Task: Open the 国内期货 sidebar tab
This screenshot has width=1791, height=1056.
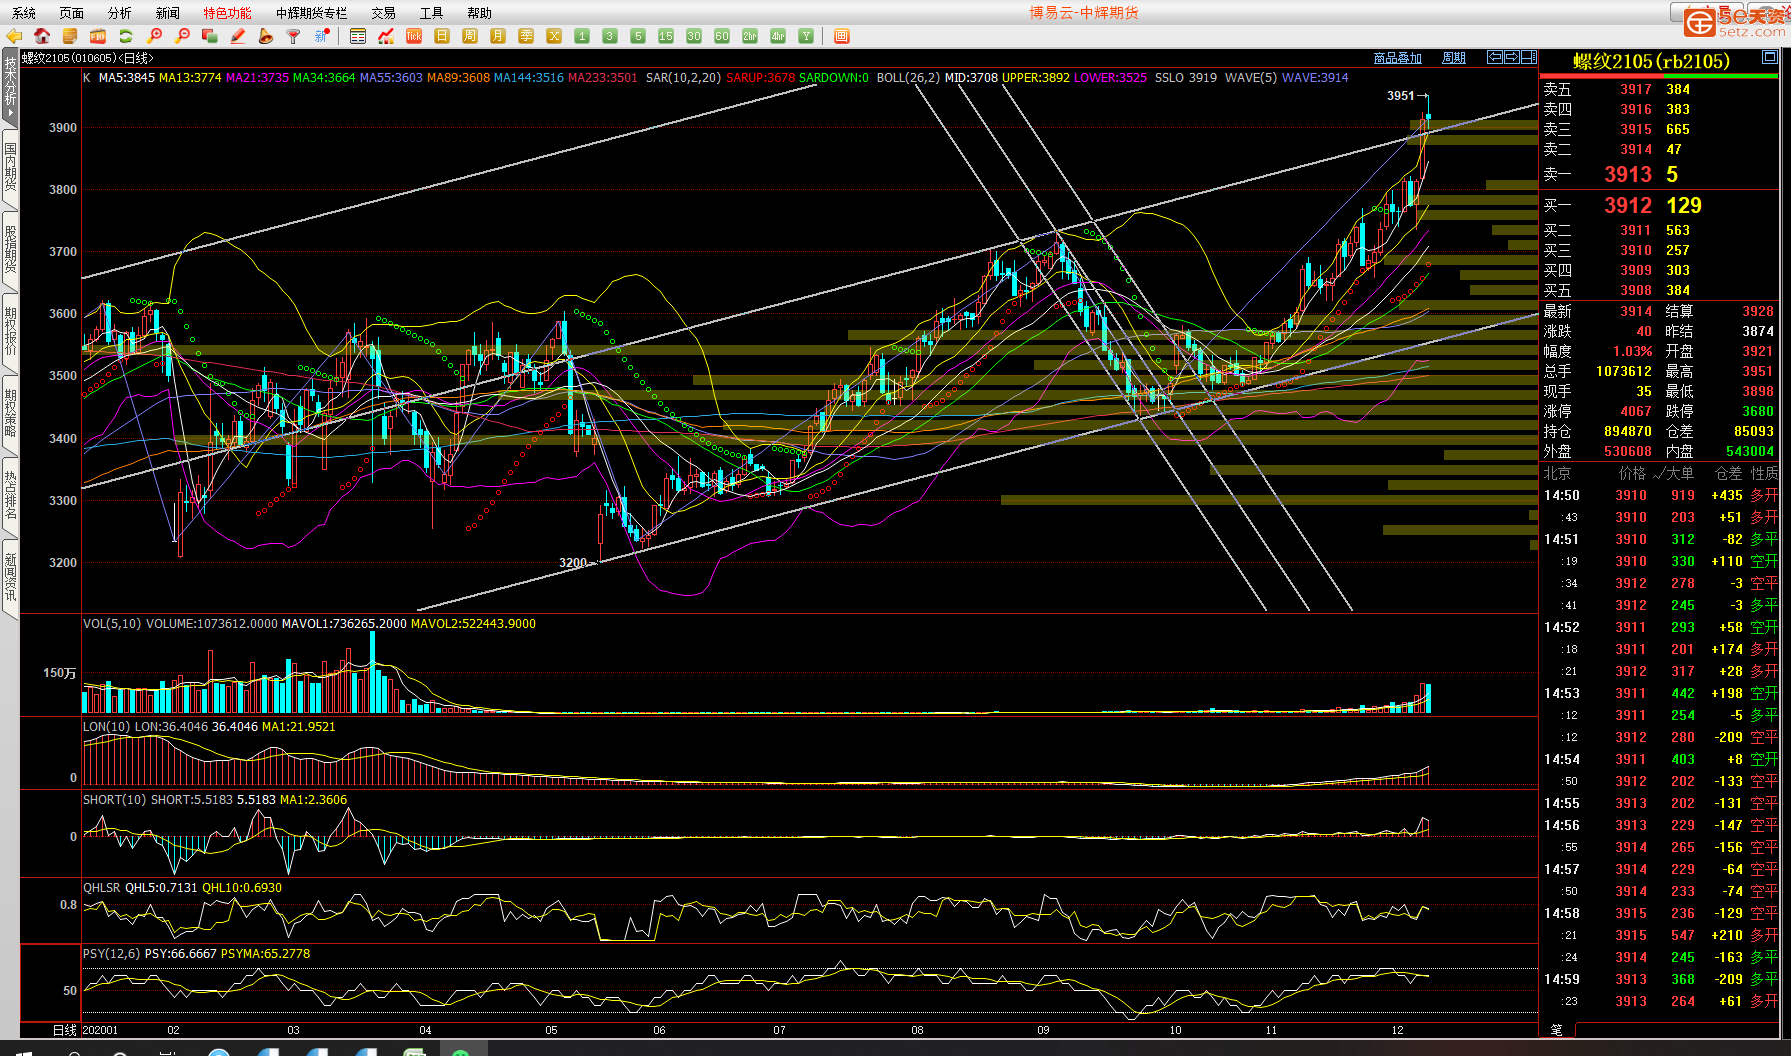Action: (x=10, y=167)
